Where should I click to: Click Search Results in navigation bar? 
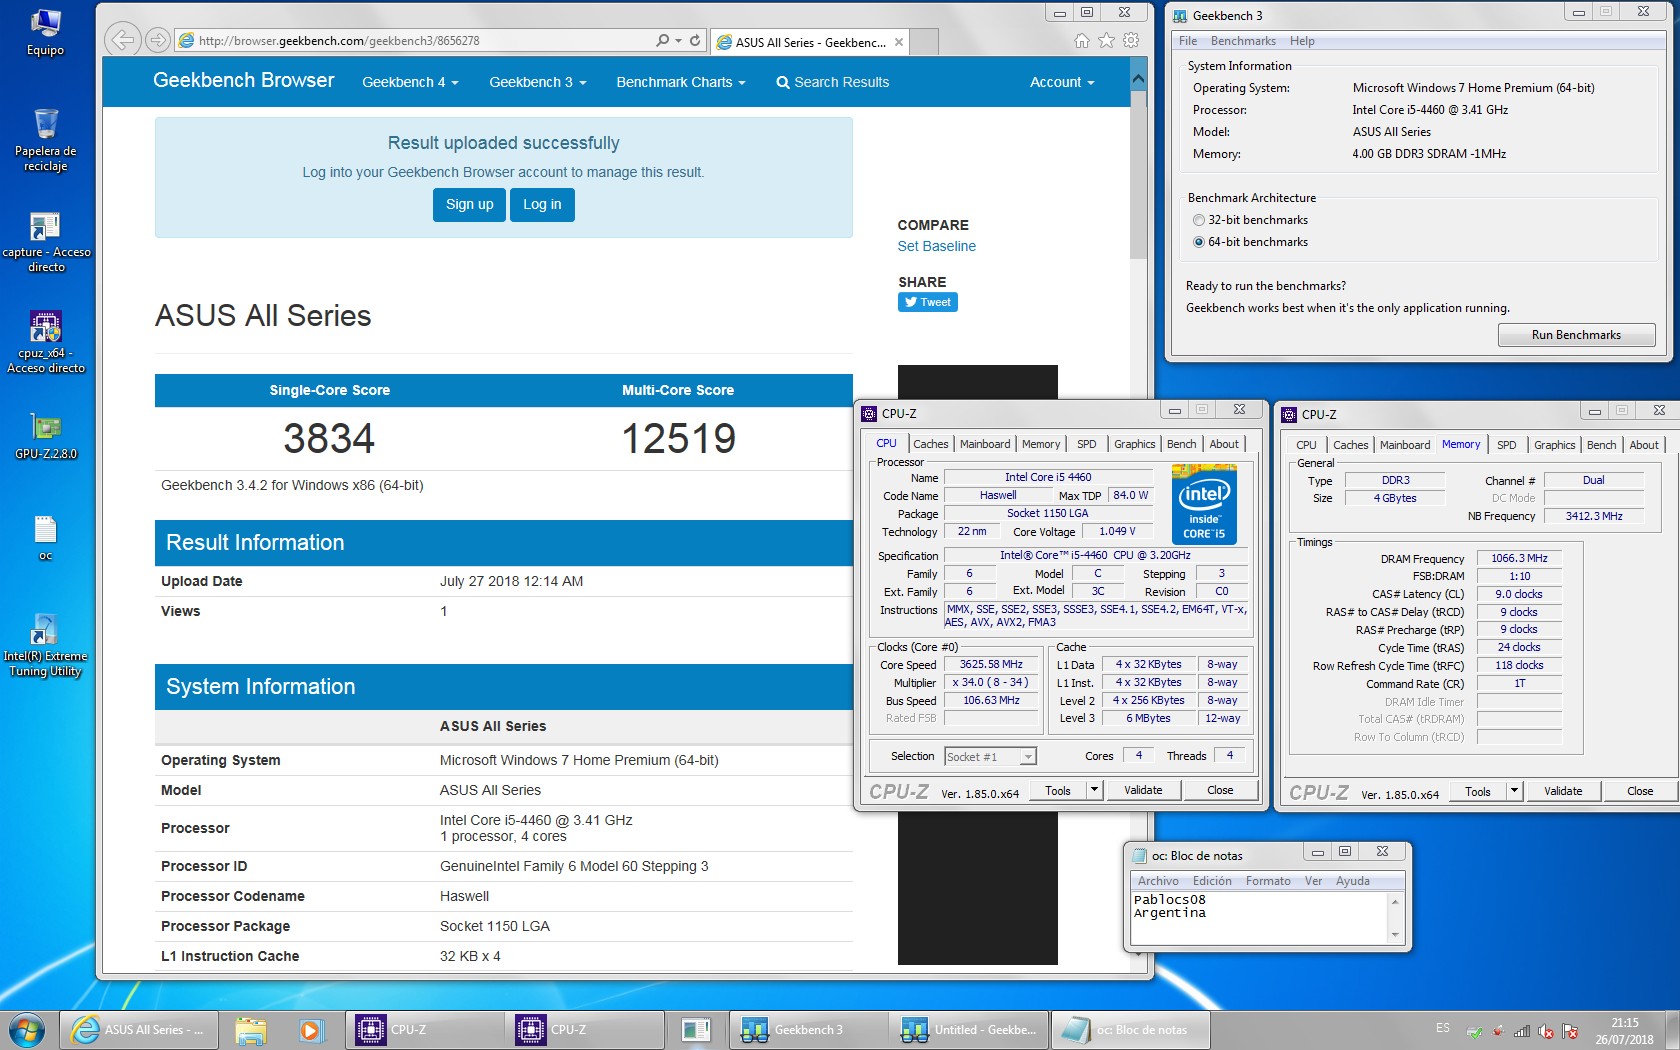point(832,82)
